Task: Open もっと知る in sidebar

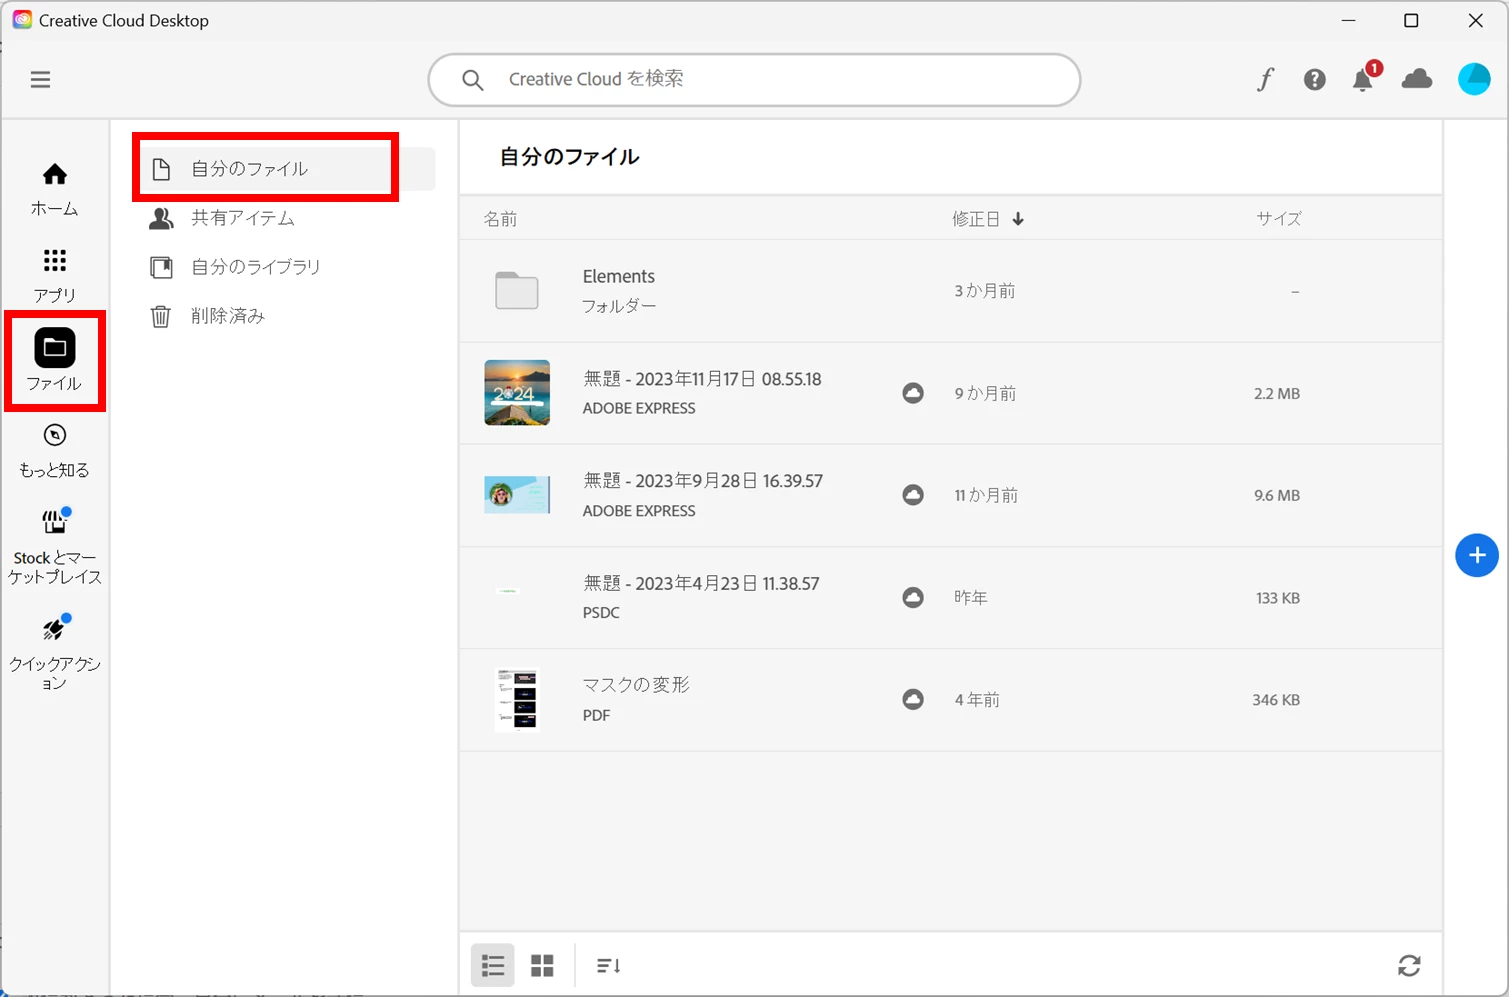Action: [x=54, y=450]
